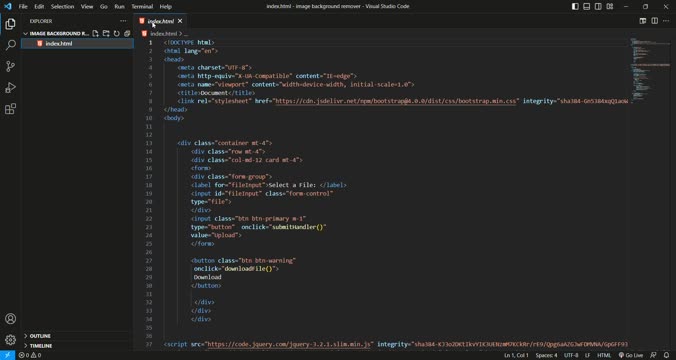Click Ln 1, Col 1 cursor position
Viewport: 676px width, 360px height.
pyautogui.click(x=516, y=355)
